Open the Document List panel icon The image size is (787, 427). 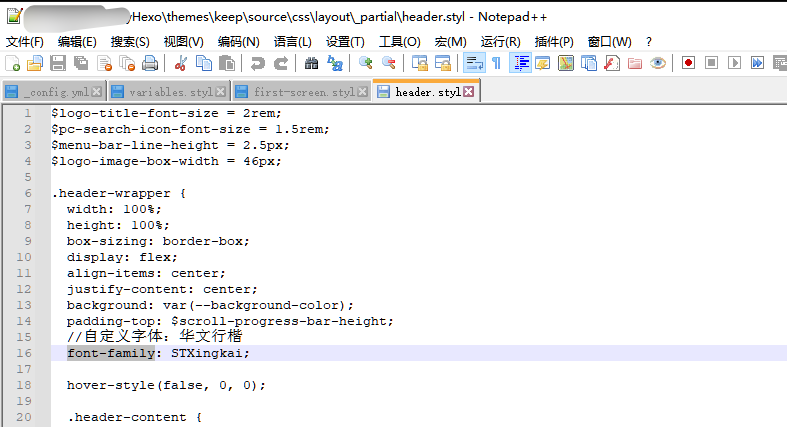pyautogui.click(x=589, y=63)
